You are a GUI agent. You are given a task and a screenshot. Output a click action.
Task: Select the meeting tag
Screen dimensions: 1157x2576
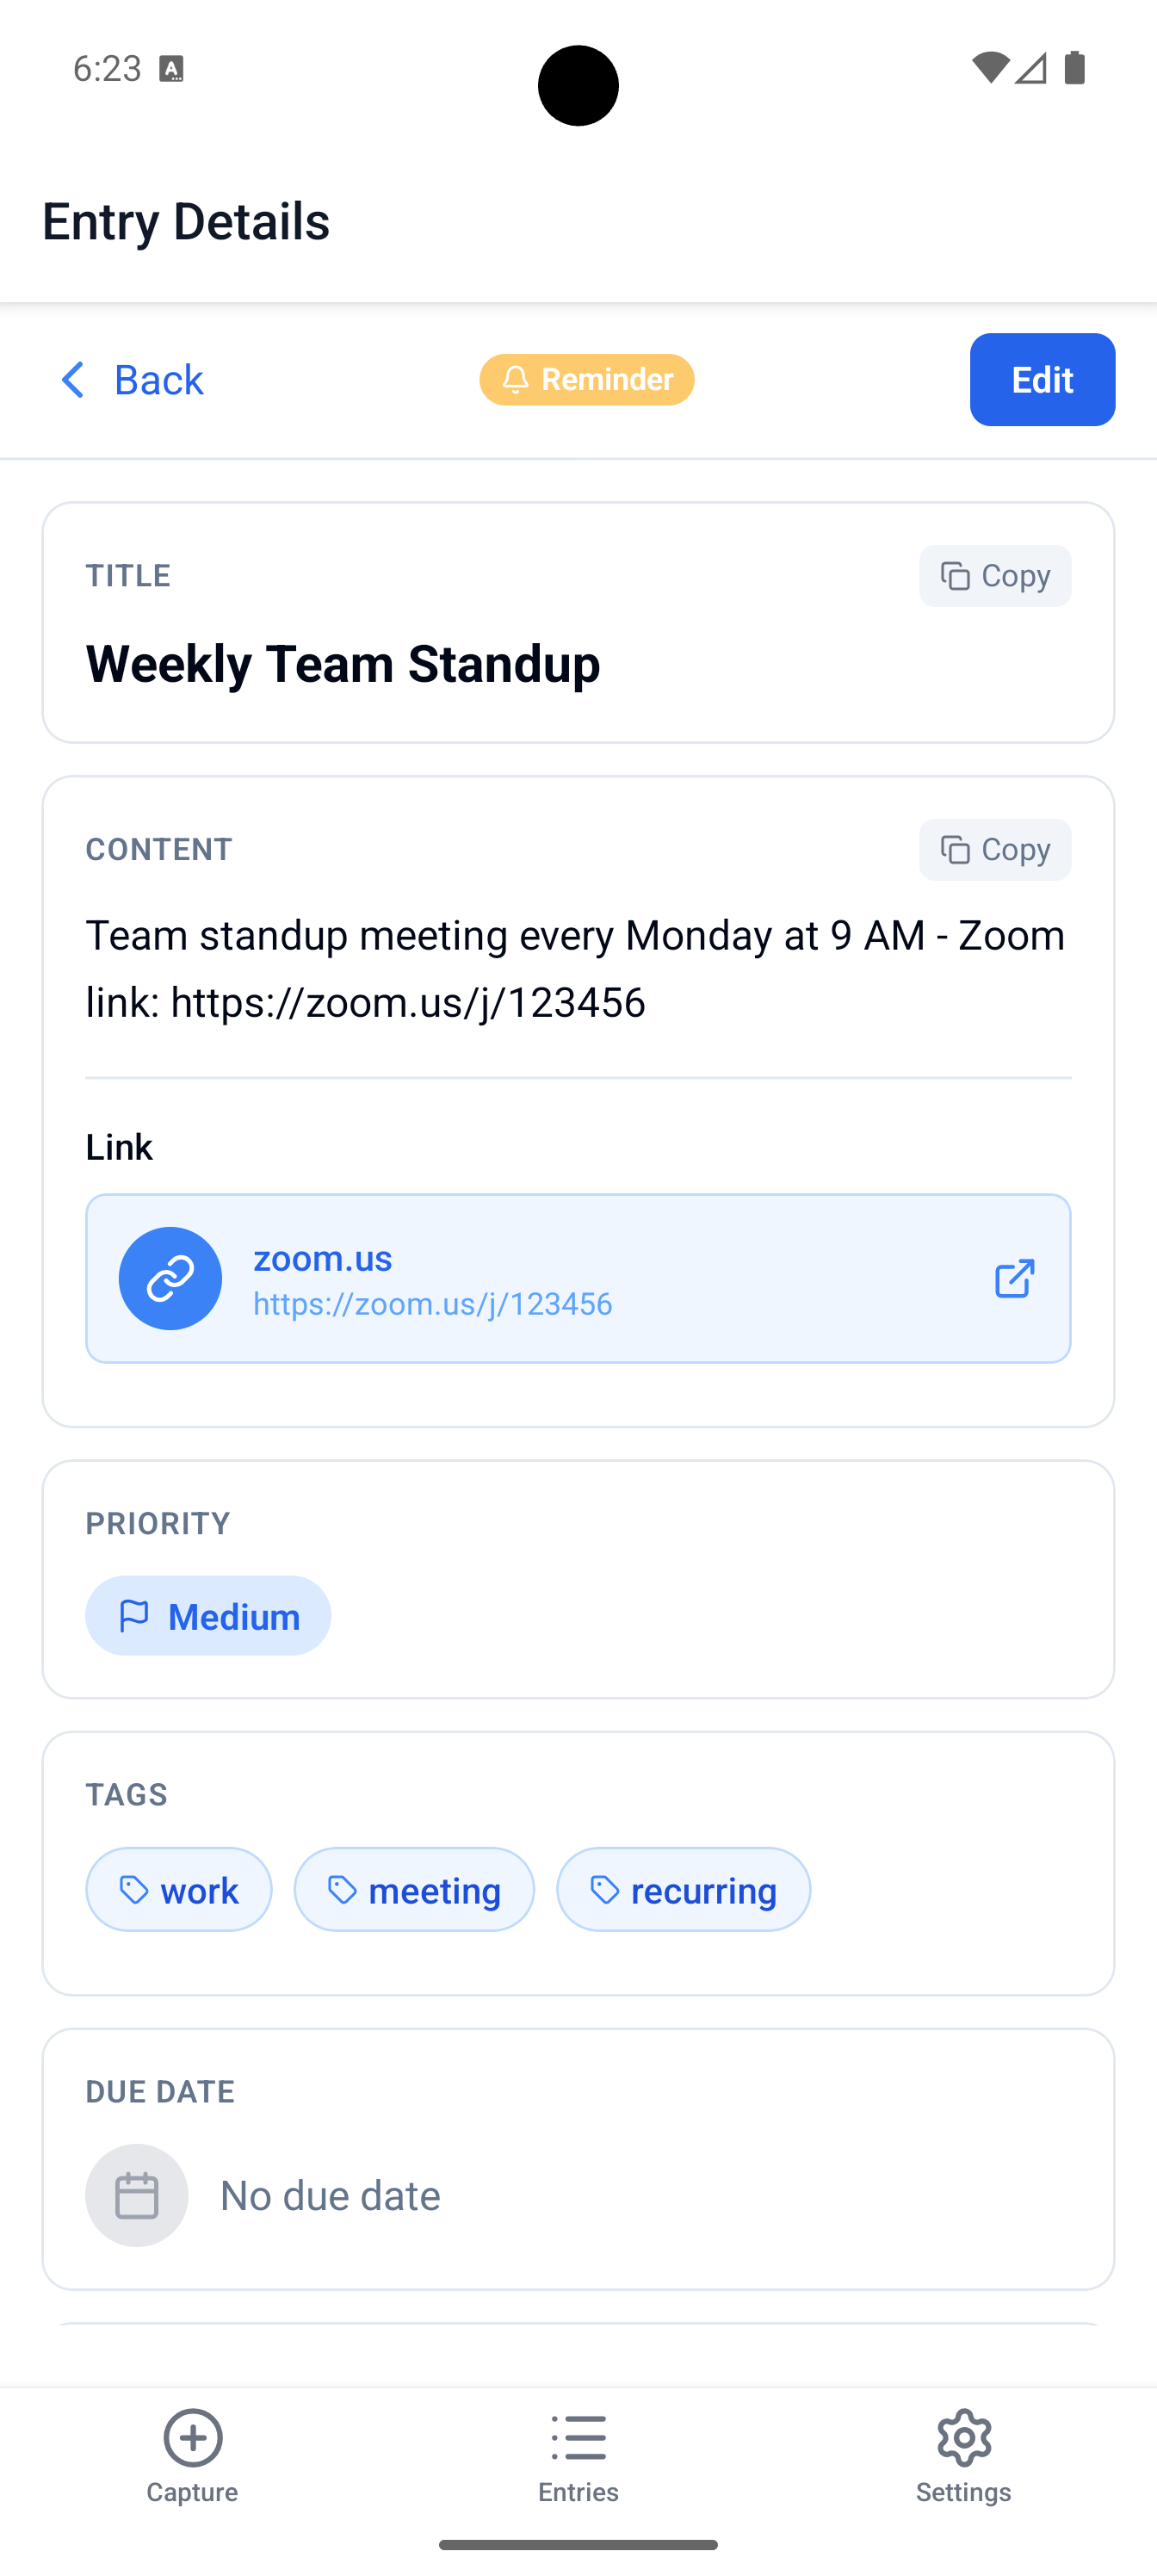click(x=414, y=1890)
